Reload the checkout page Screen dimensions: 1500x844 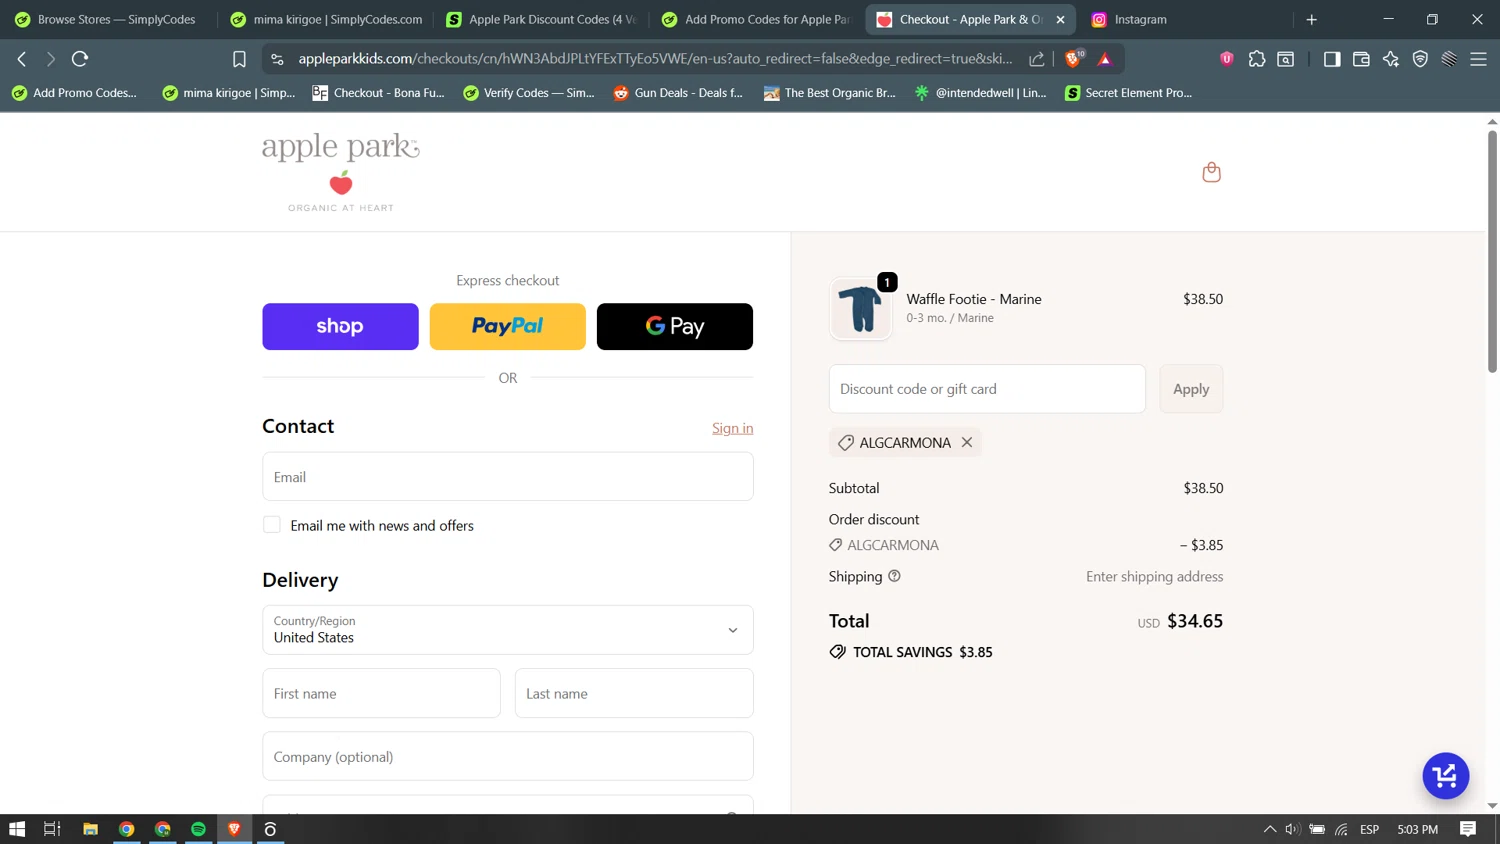coord(80,59)
